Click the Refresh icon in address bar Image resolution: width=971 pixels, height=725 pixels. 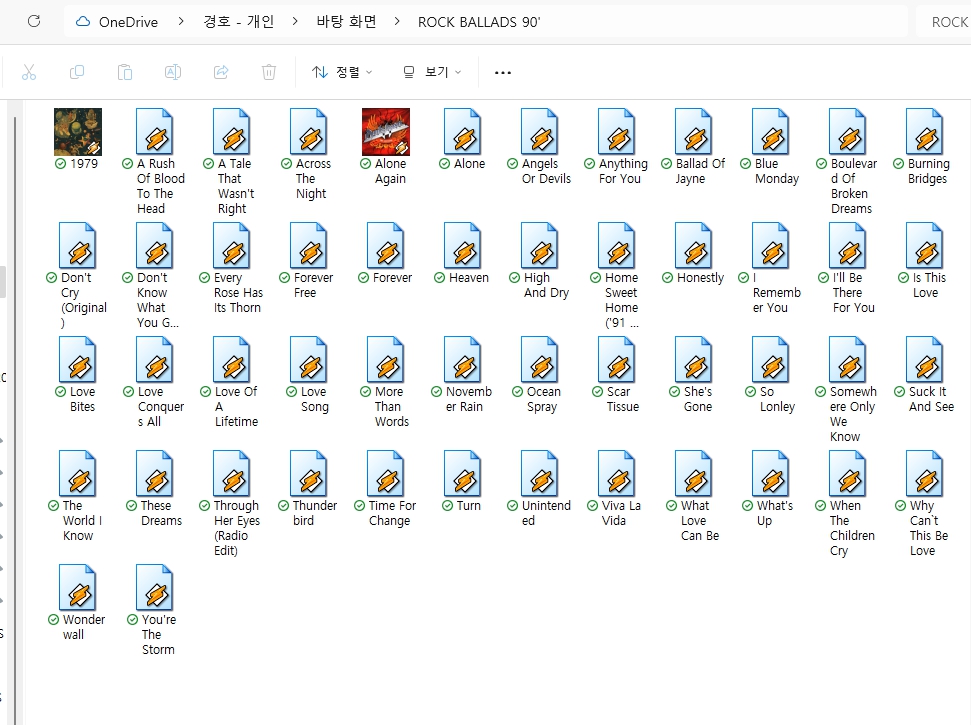click(34, 21)
